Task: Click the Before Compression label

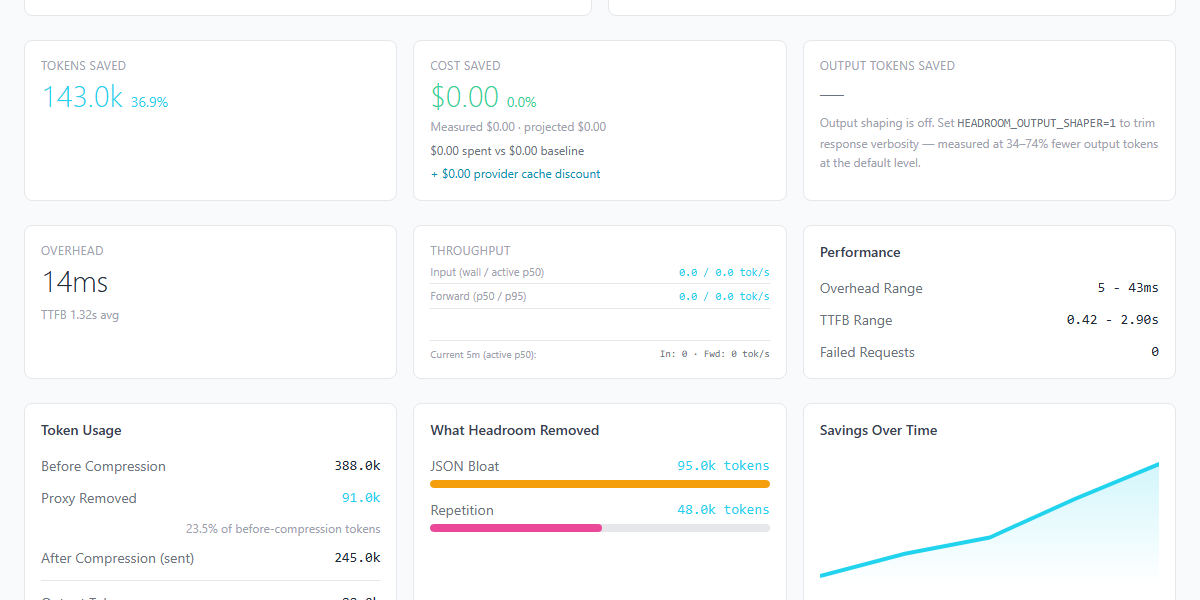Action: pyautogui.click(x=103, y=466)
